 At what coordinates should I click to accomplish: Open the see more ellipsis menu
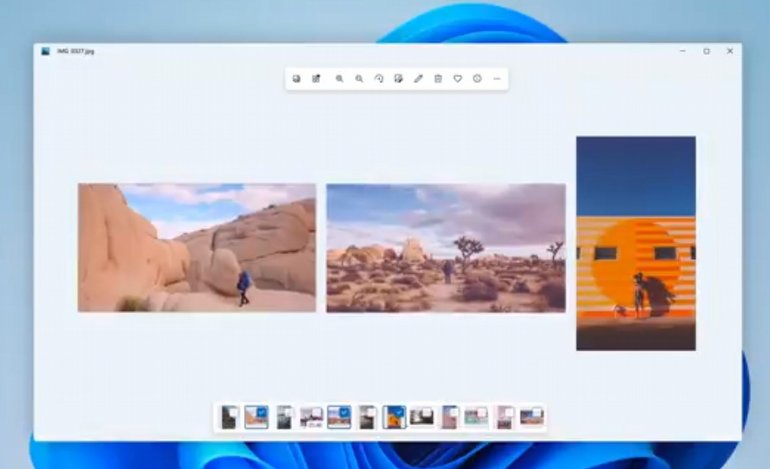497,79
